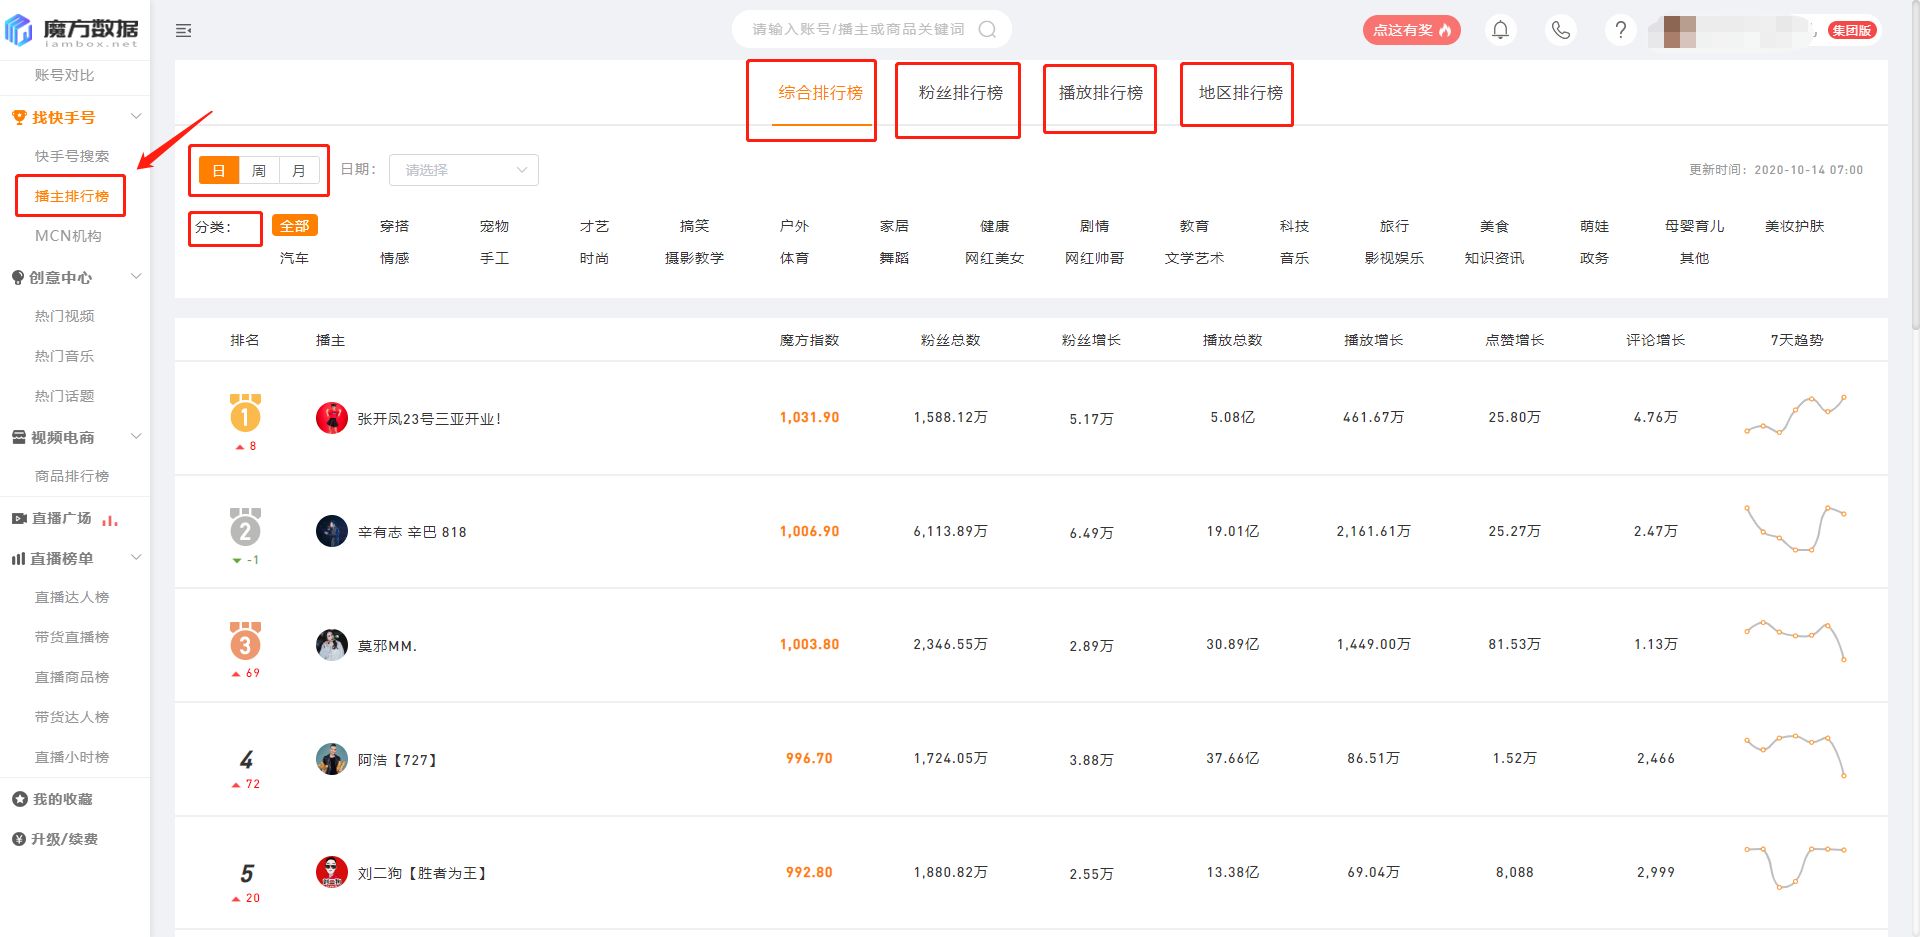Open 热门音乐 in sidebar
This screenshot has width=1920, height=937.
[65, 356]
